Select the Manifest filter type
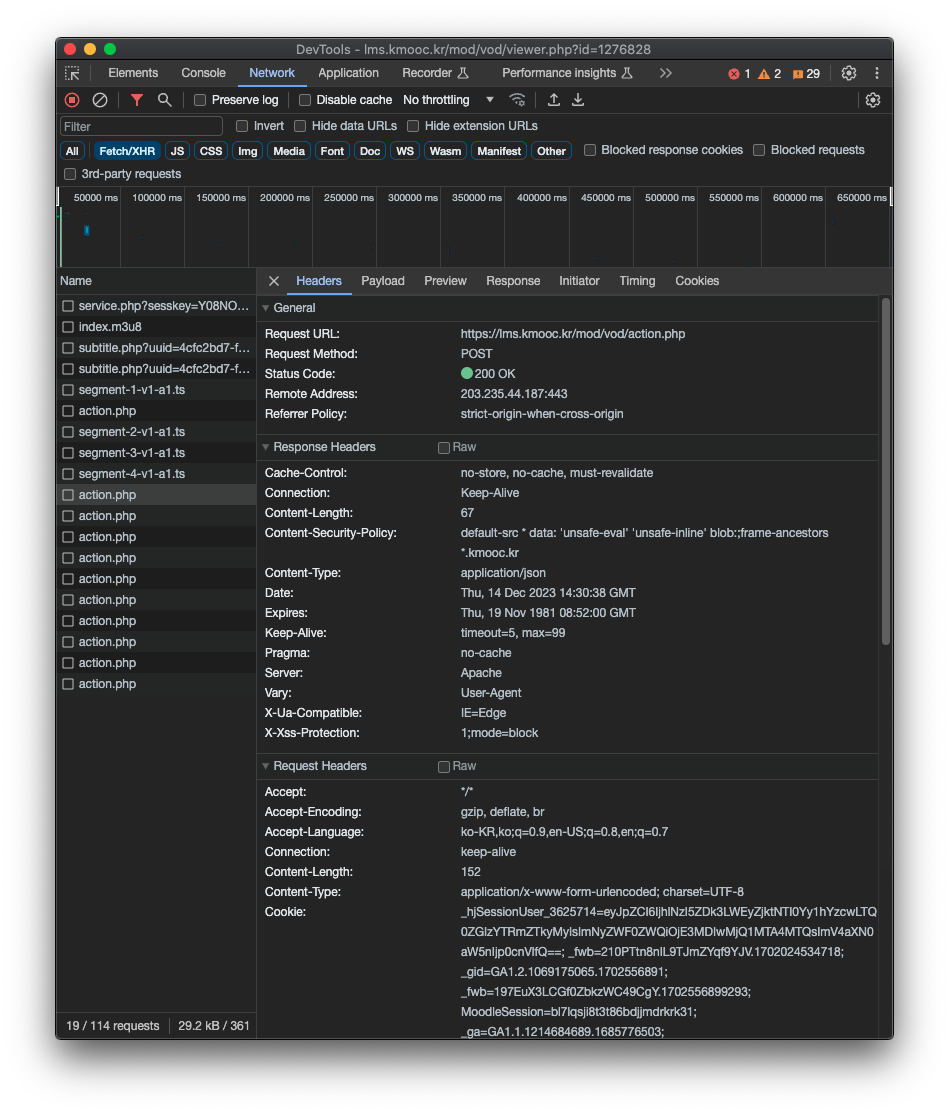The image size is (949, 1113). [499, 151]
